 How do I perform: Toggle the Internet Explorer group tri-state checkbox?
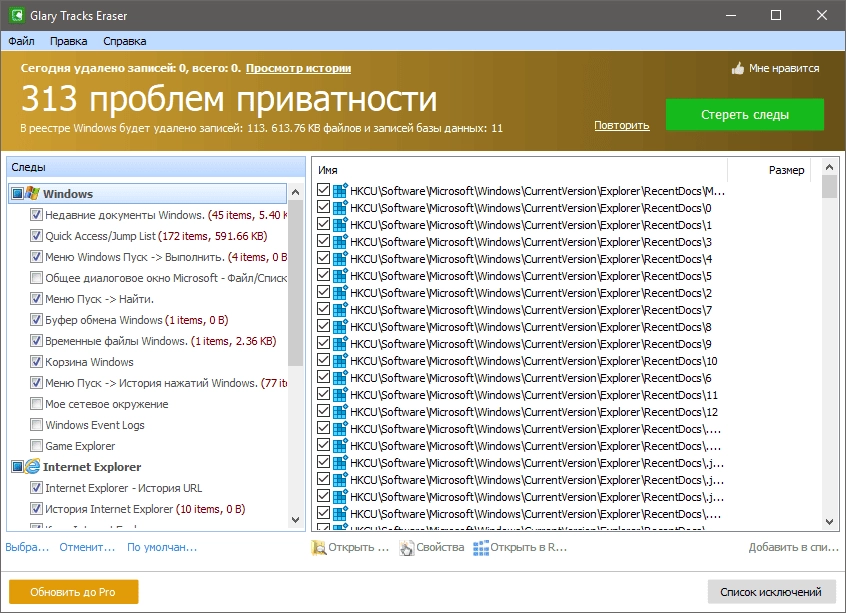[17, 466]
